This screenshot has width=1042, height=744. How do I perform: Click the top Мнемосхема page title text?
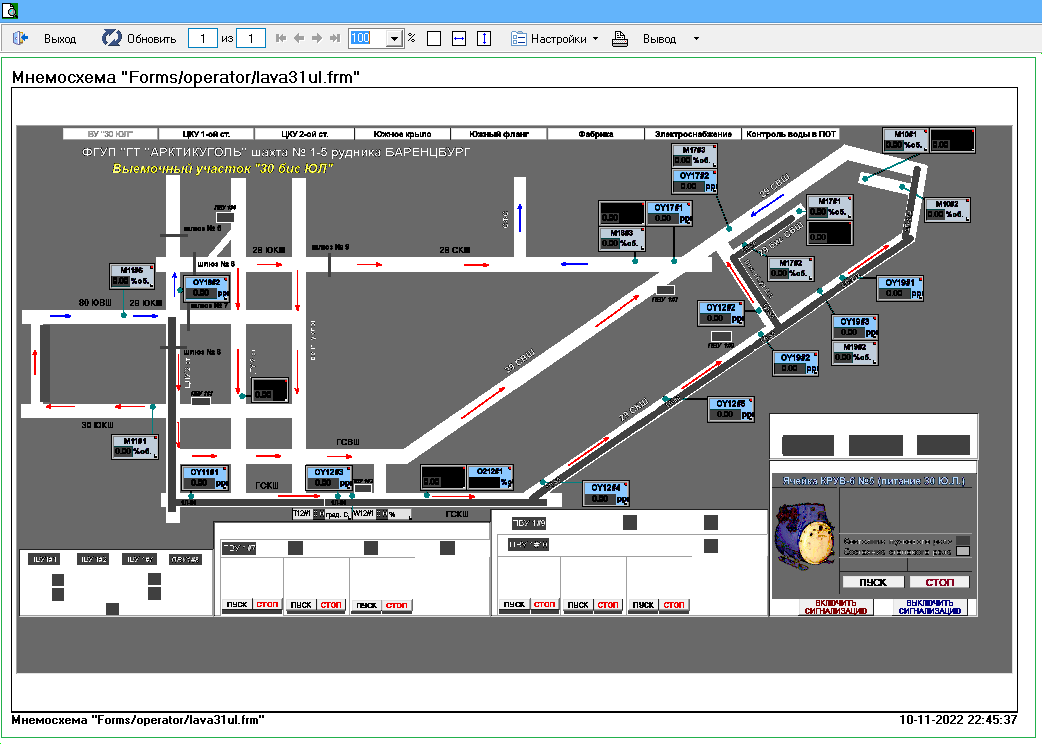click(185, 77)
